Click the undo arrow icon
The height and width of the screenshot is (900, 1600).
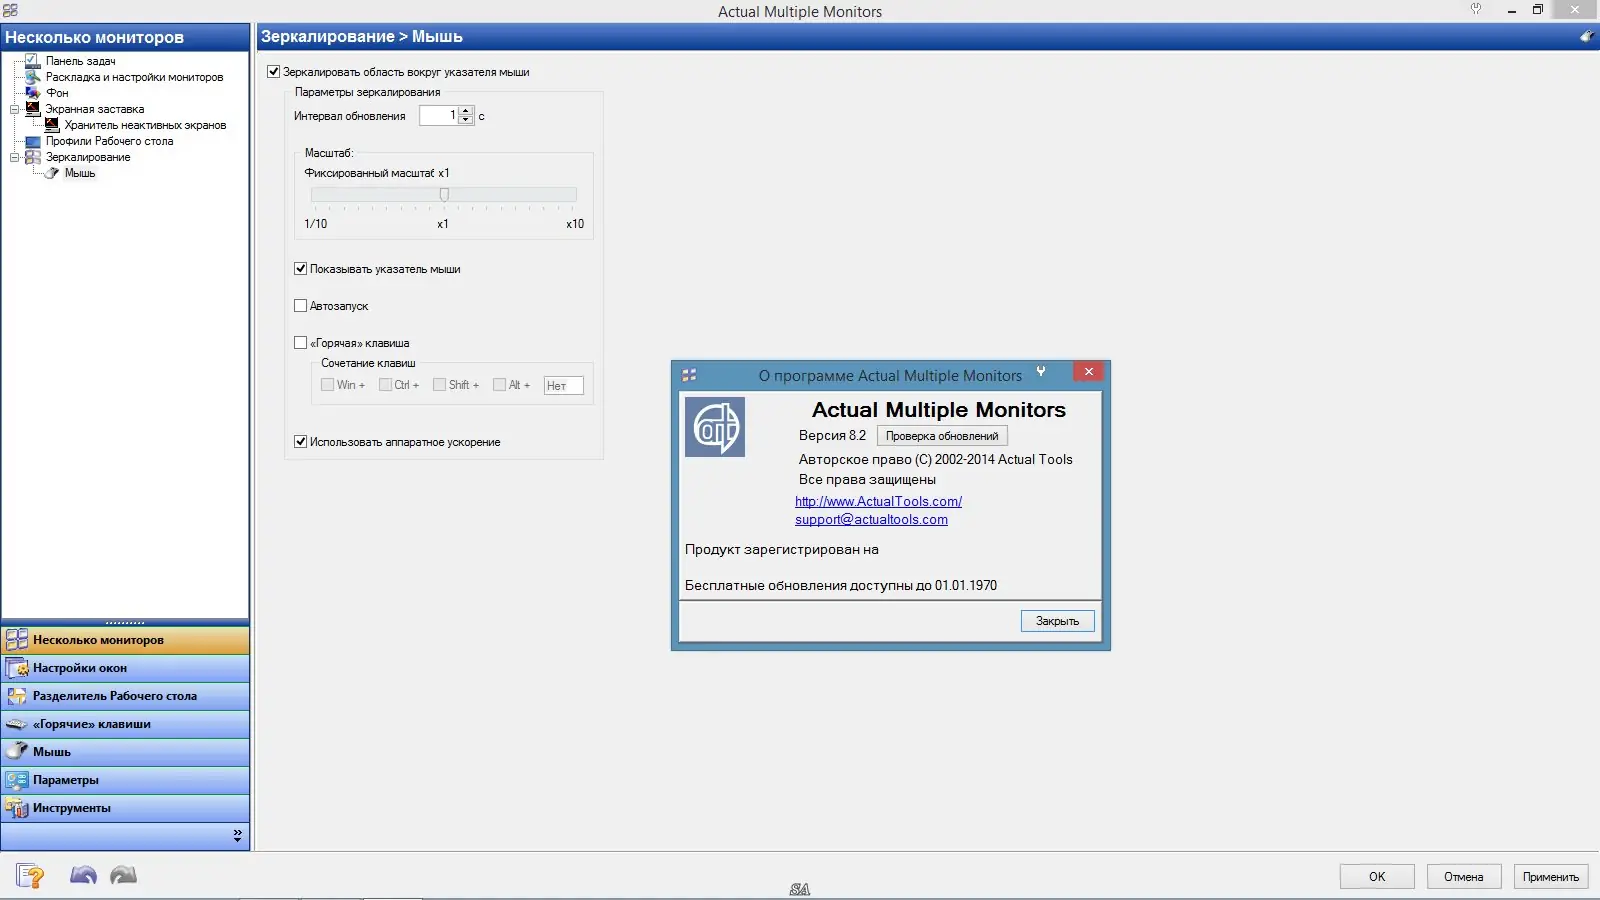point(83,876)
